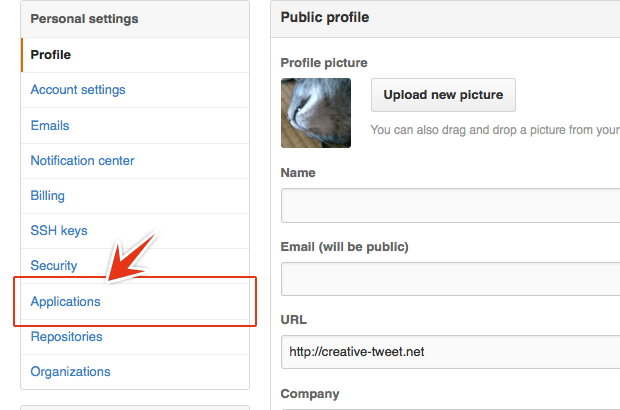Select SSH keys in sidebar
The height and width of the screenshot is (410, 620).
point(59,230)
